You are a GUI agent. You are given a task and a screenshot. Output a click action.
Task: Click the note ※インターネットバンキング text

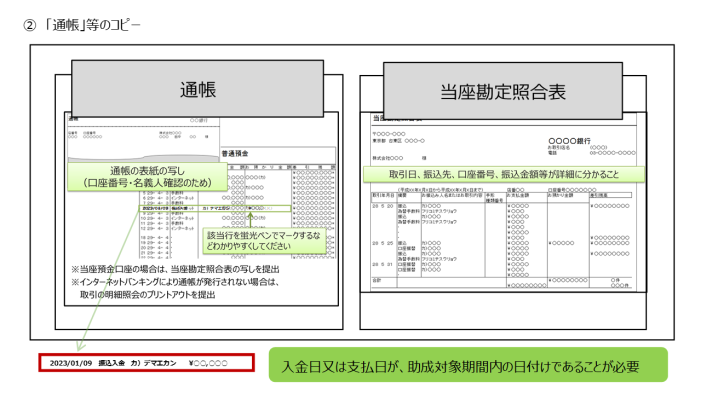click(175, 282)
